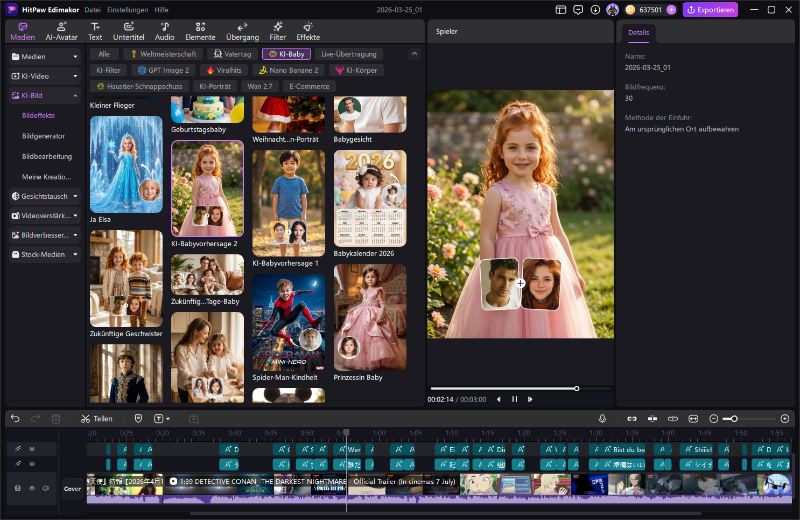Add credits with the plus coin button
800x520 pixels.
coord(671,10)
